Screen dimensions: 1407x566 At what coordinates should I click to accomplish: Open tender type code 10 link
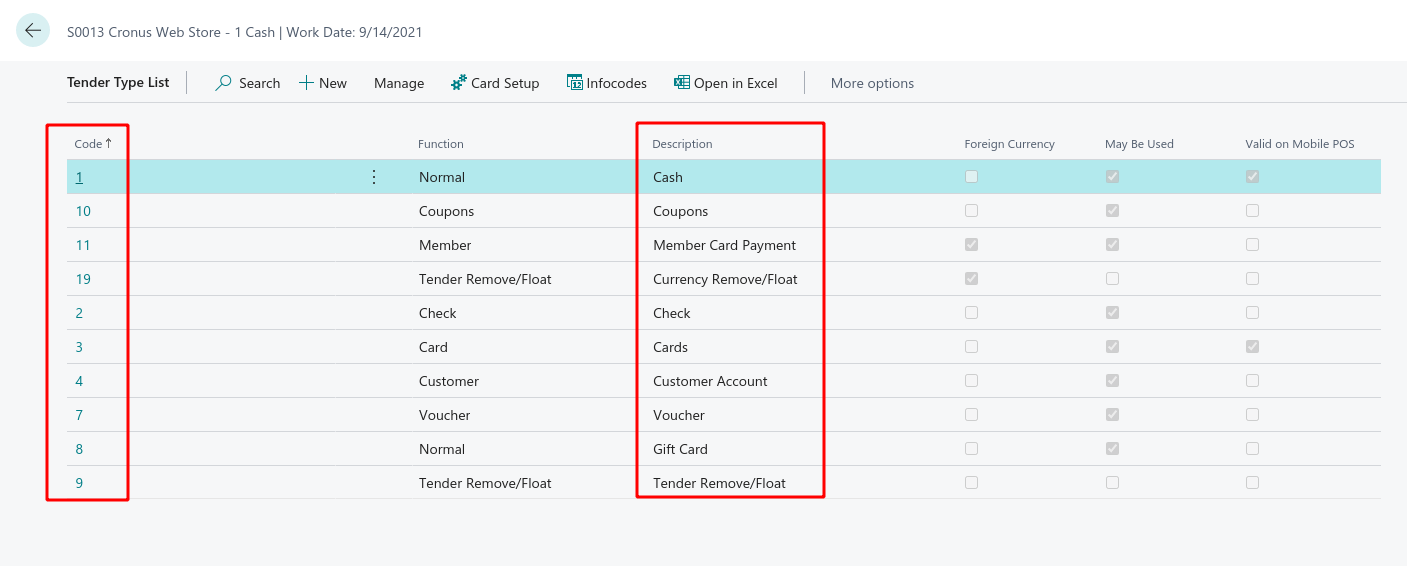click(x=83, y=211)
